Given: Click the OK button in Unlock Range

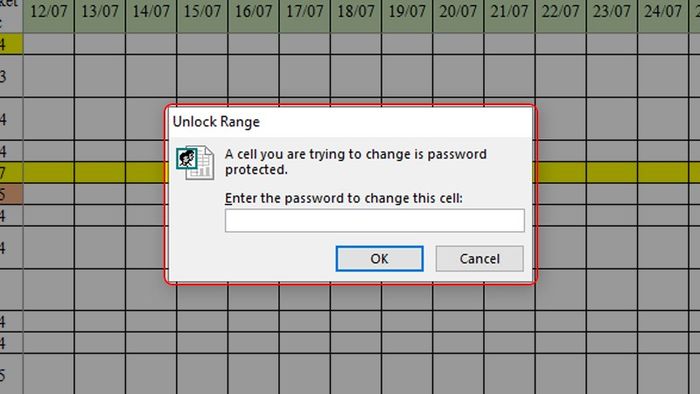Looking at the screenshot, I should tap(379, 258).
